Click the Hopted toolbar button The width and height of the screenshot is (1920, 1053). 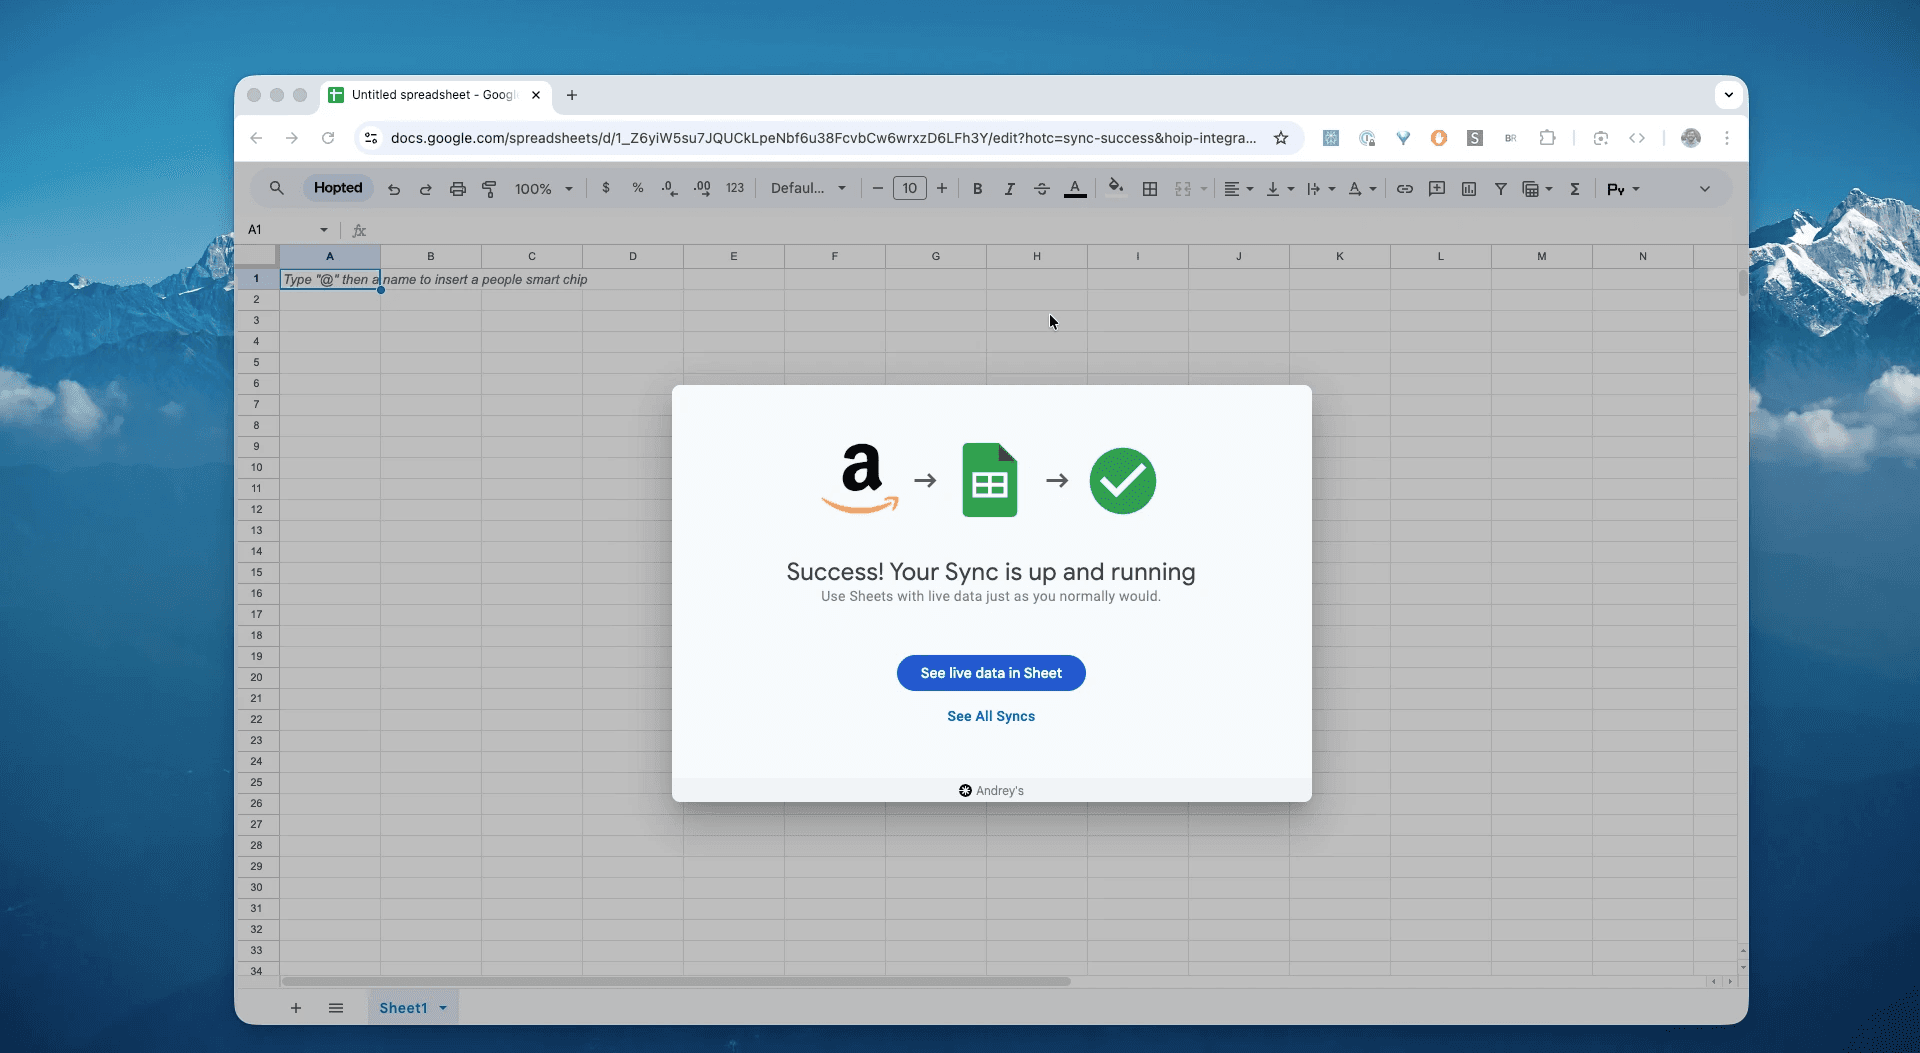[338, 188]
